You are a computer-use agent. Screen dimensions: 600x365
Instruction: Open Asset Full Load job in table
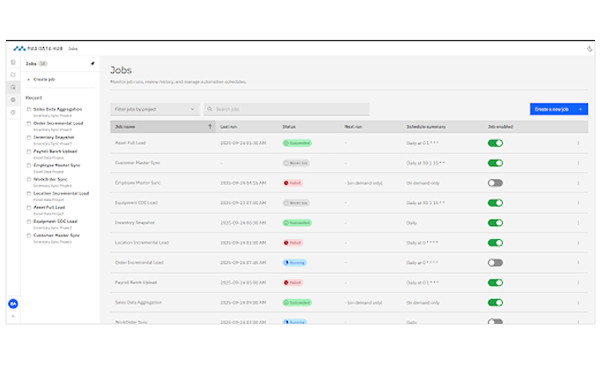point(130,143)
